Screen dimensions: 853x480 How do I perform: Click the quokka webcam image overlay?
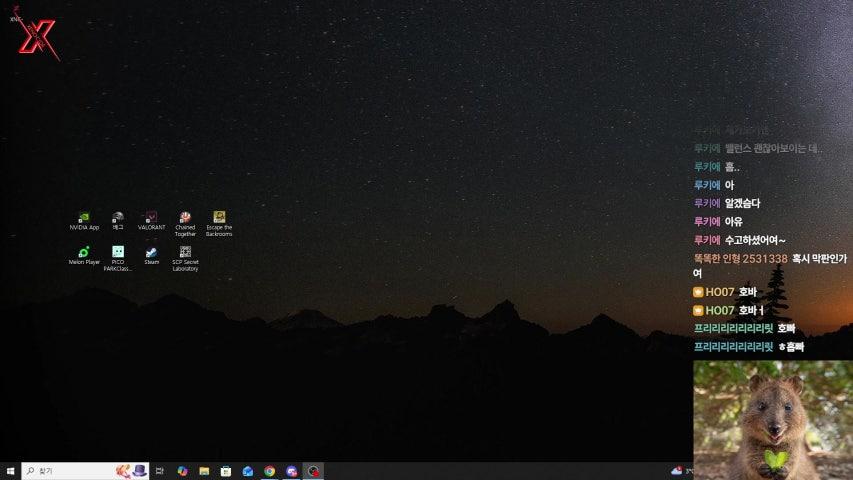point(772,420)
